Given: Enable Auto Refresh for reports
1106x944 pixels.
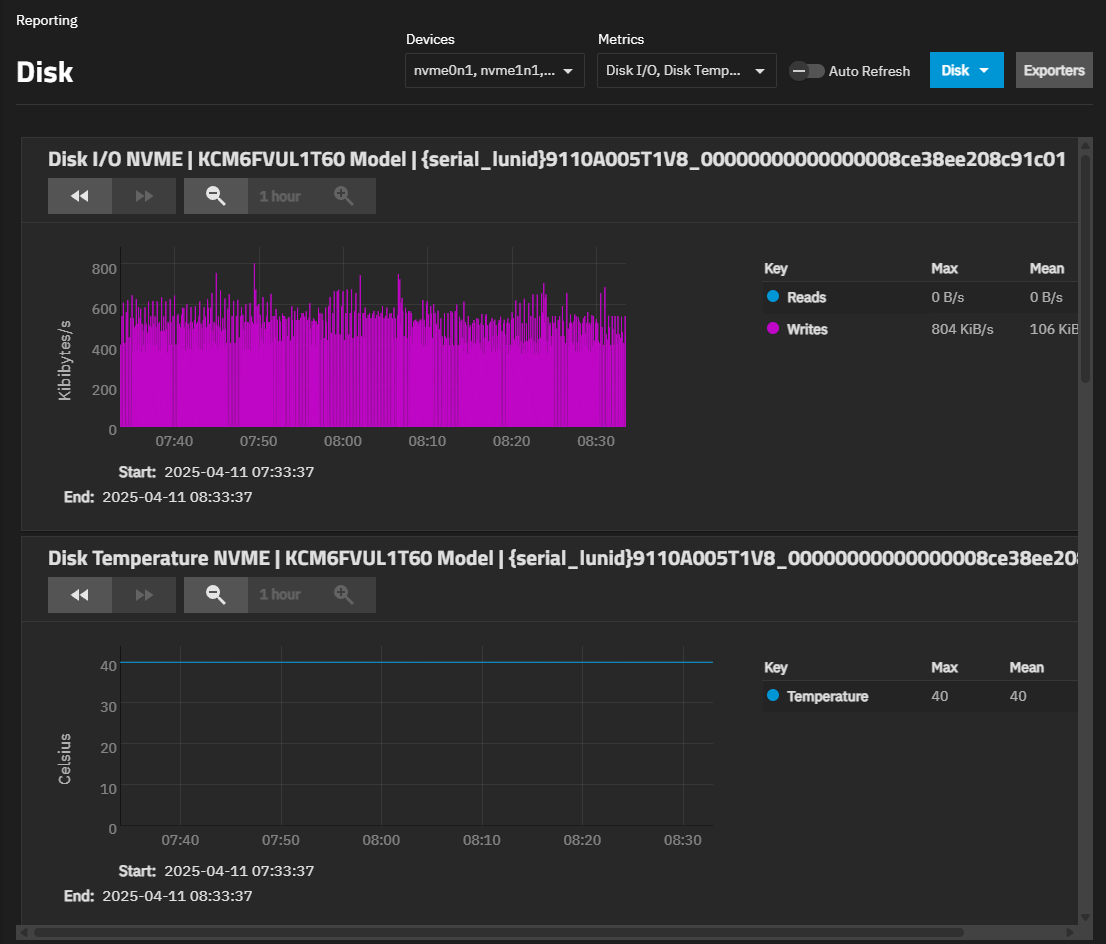Looking at the screenshot, I should (806, 71).
